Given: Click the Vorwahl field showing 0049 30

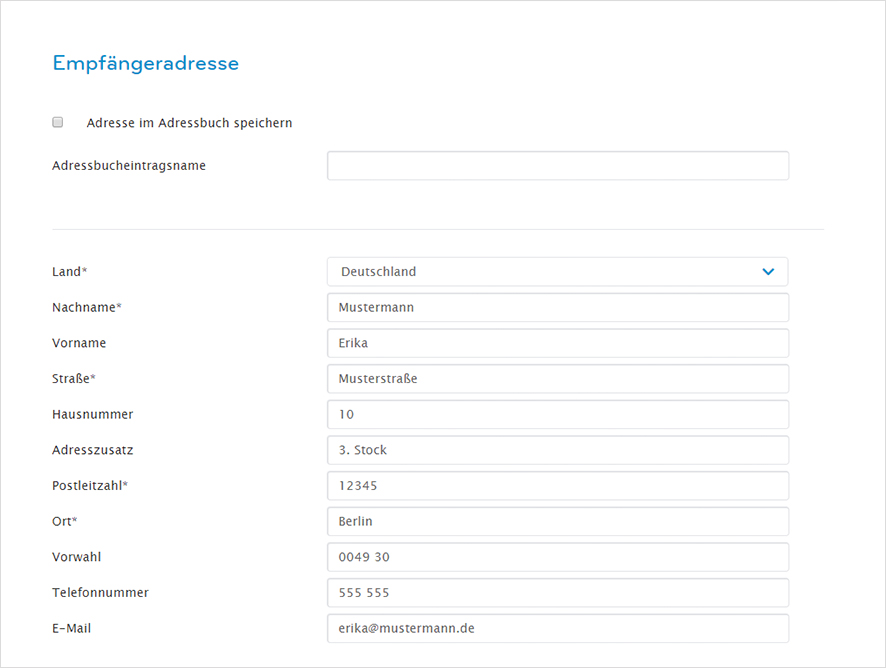Looking at the screenshot, I should point(557,557).
